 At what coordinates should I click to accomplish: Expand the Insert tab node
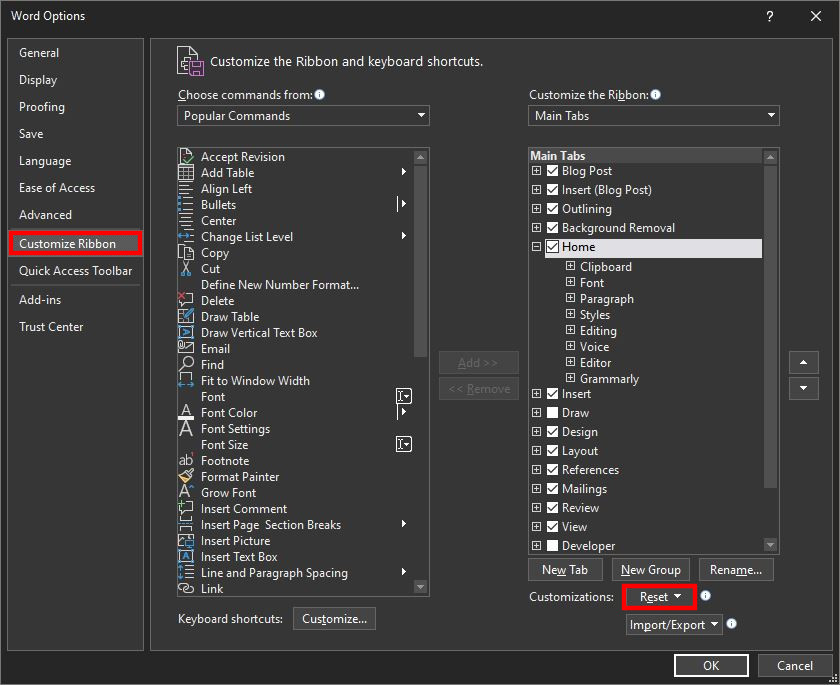536,394
